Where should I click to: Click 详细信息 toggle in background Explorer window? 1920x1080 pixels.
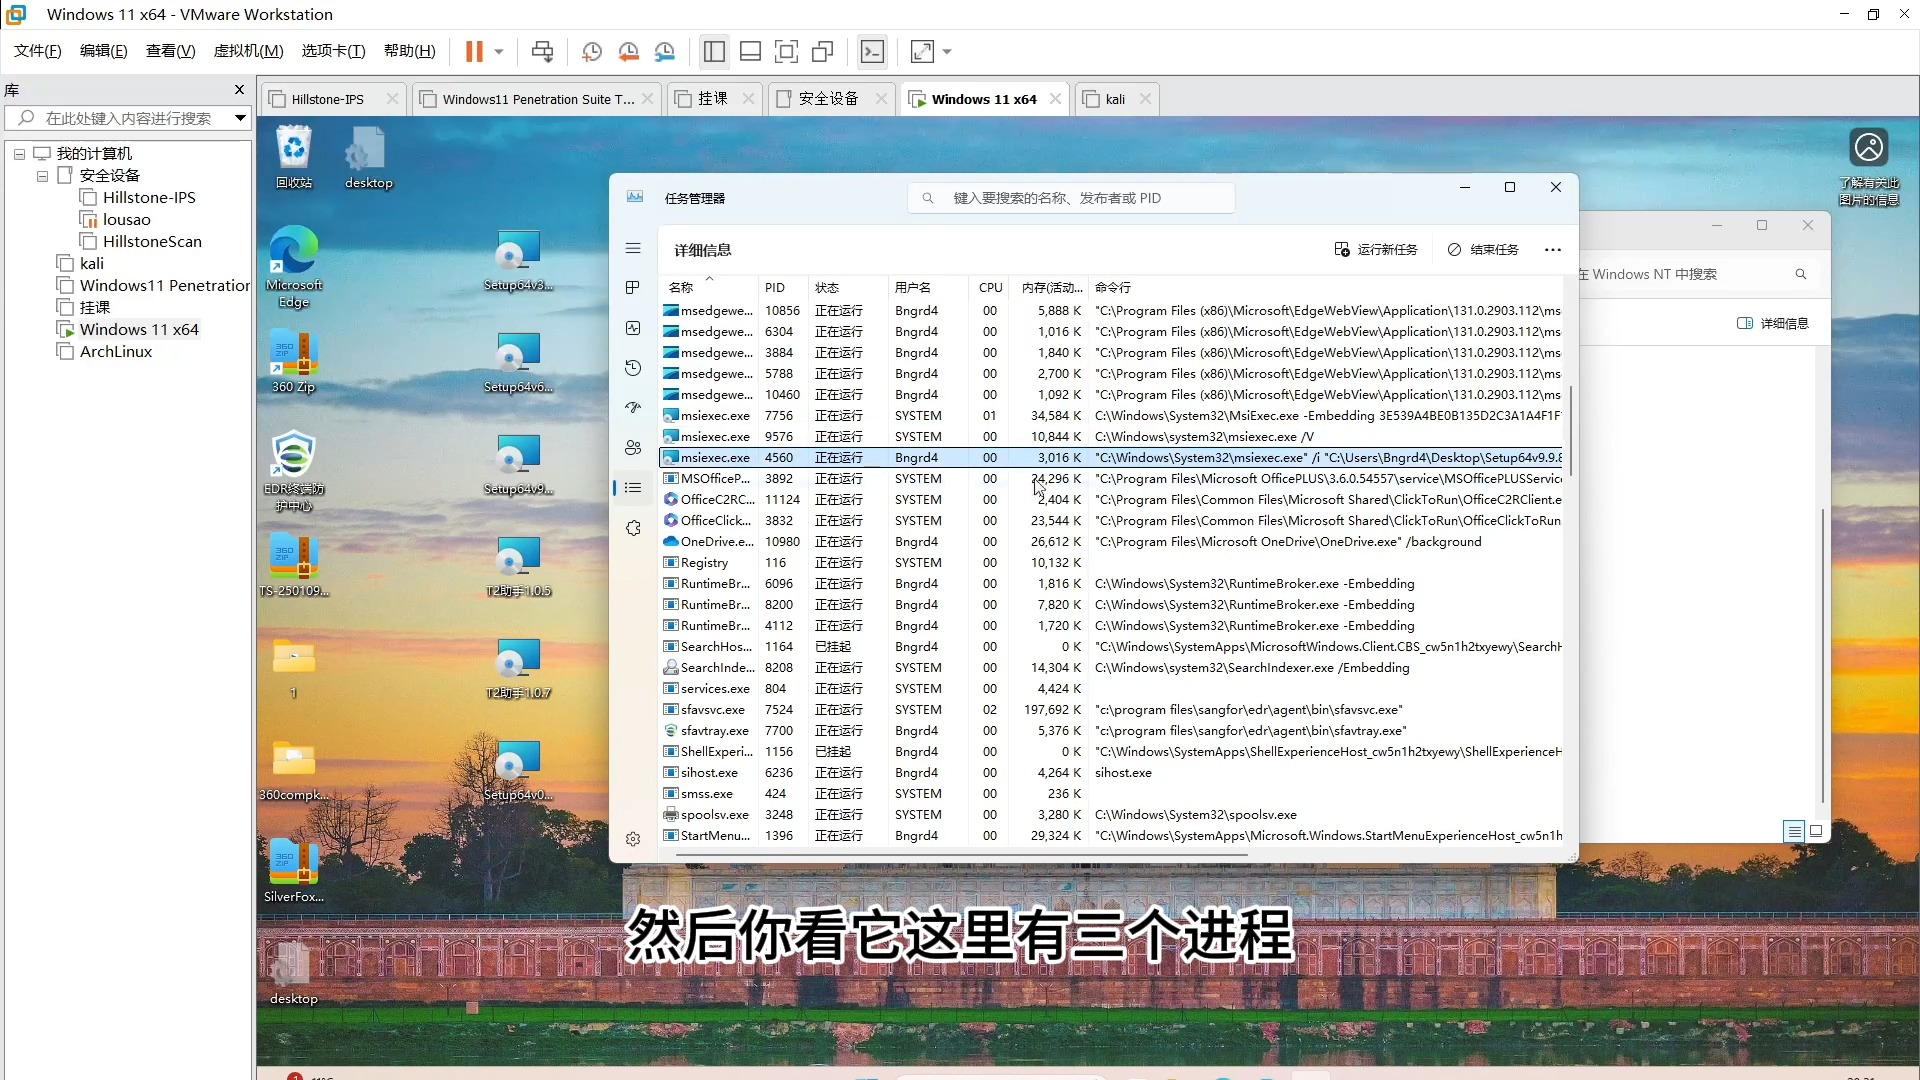click(x=1773, y=323)
